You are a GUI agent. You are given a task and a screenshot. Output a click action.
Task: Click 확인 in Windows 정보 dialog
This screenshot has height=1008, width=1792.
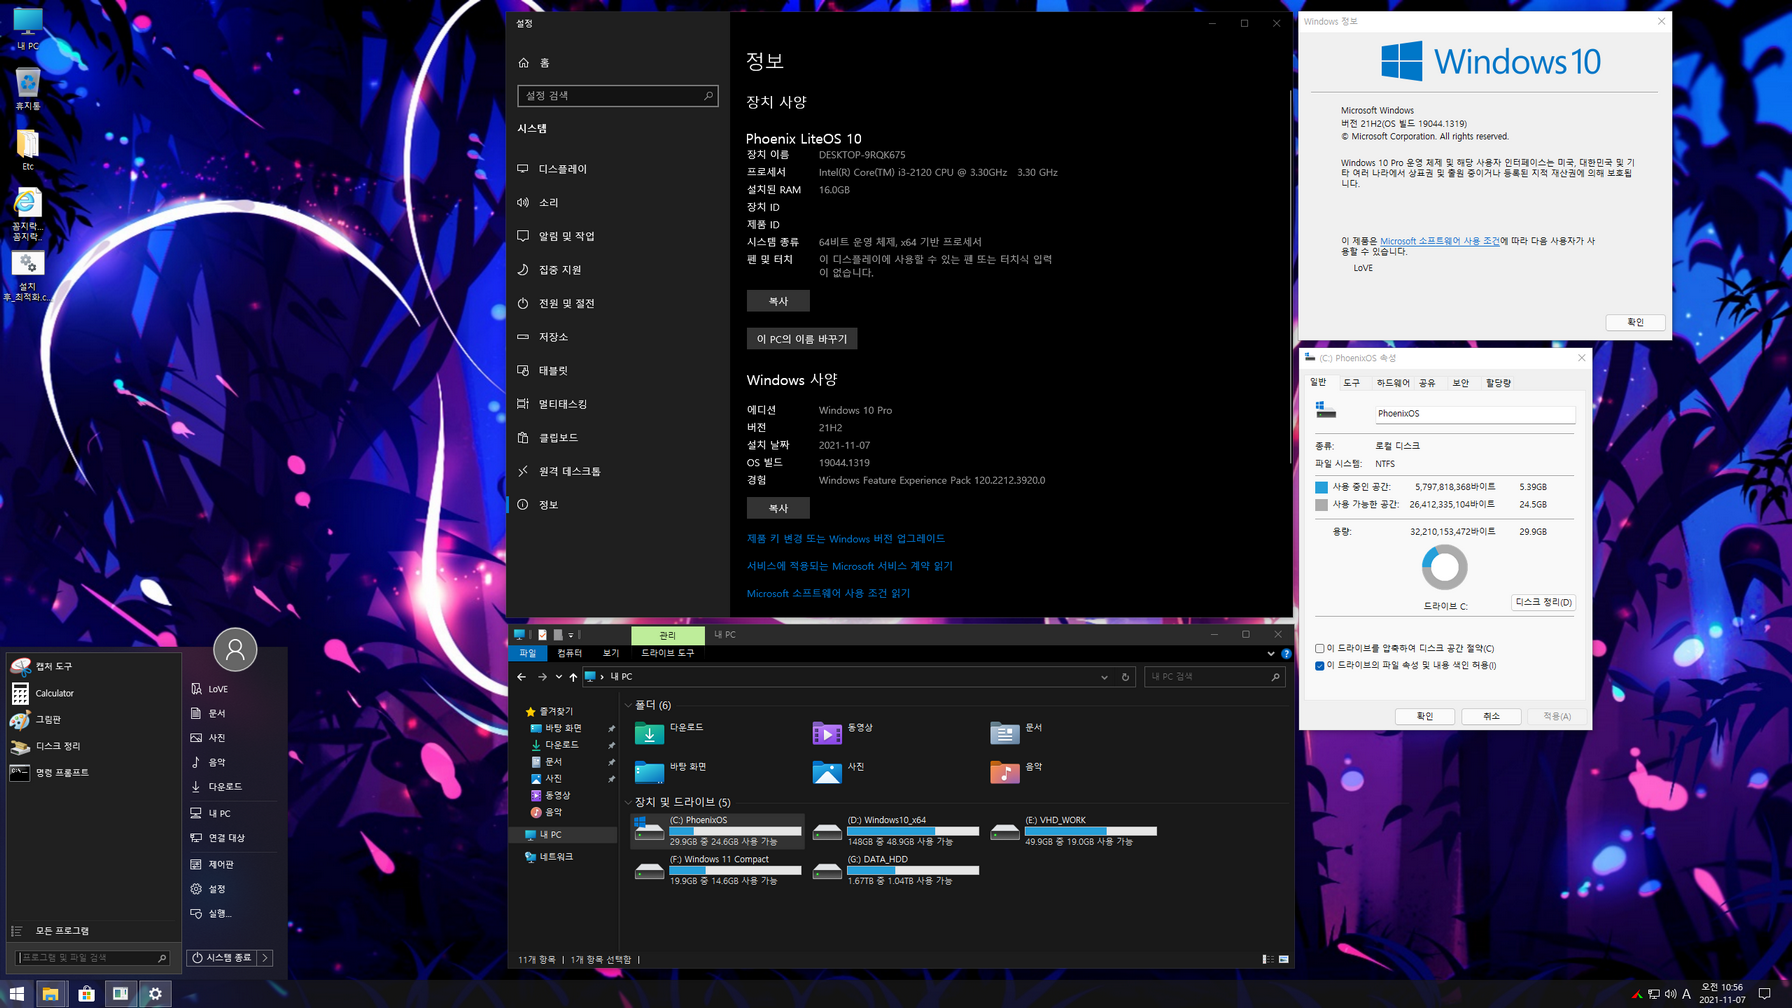(x=1635, y=322)
